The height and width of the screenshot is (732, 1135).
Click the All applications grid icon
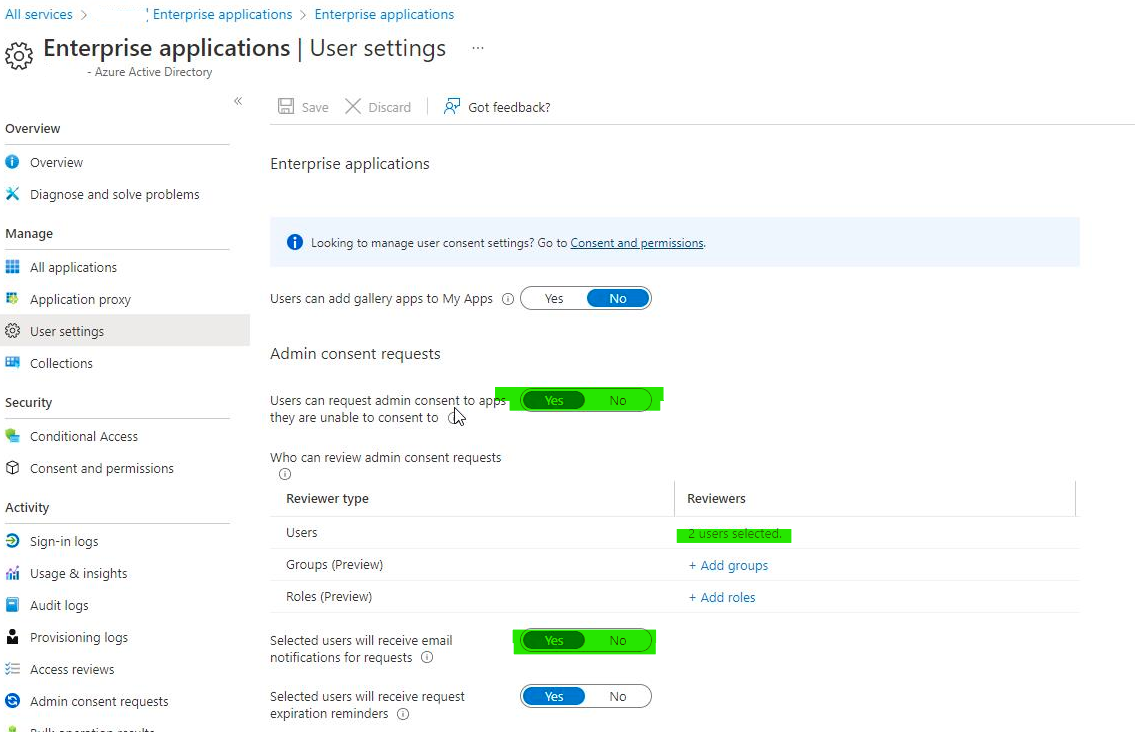12,266
